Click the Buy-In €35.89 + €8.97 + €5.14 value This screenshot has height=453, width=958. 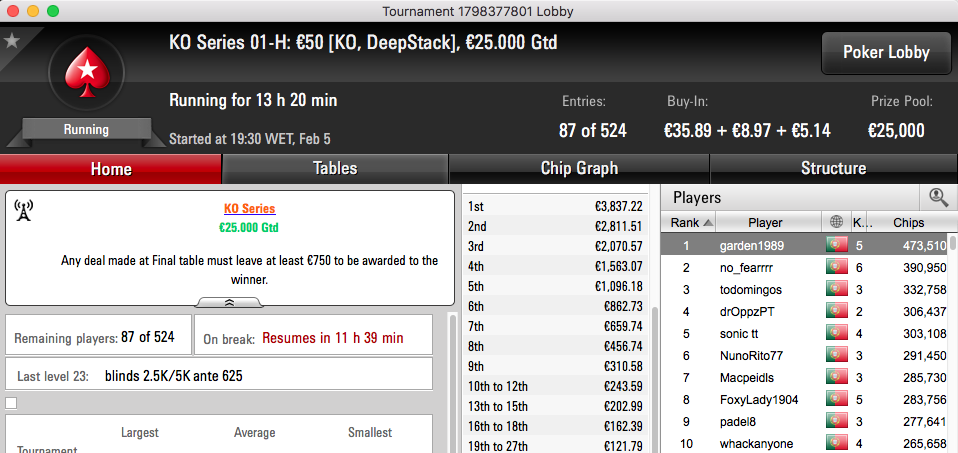click(x=747, y=130)
